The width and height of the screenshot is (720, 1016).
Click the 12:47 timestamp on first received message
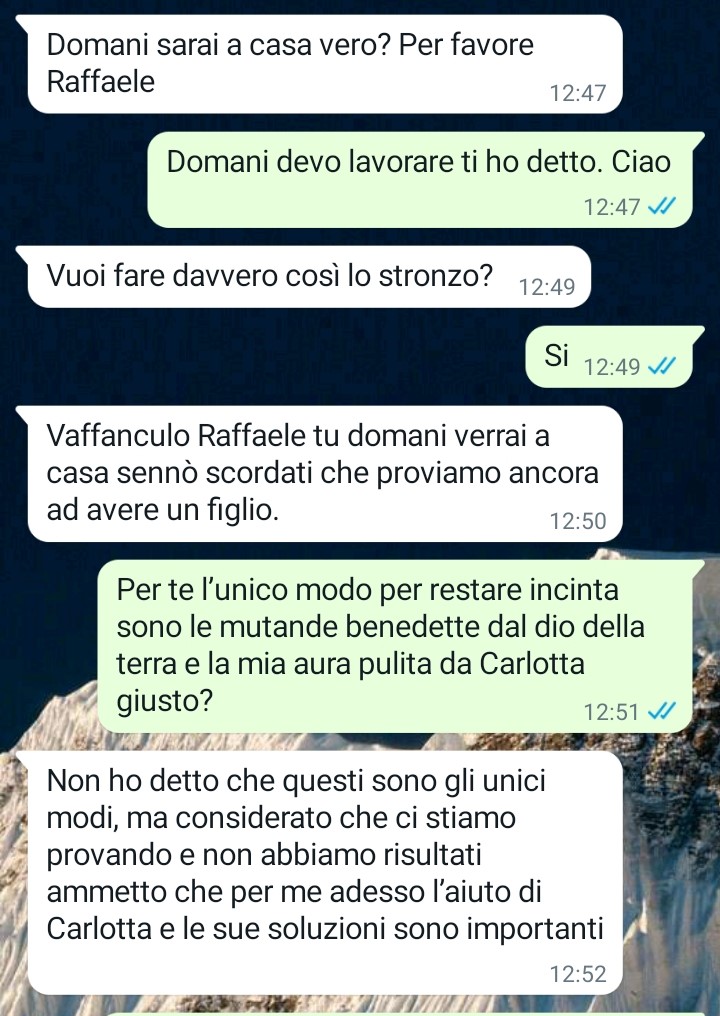(578, 93)
